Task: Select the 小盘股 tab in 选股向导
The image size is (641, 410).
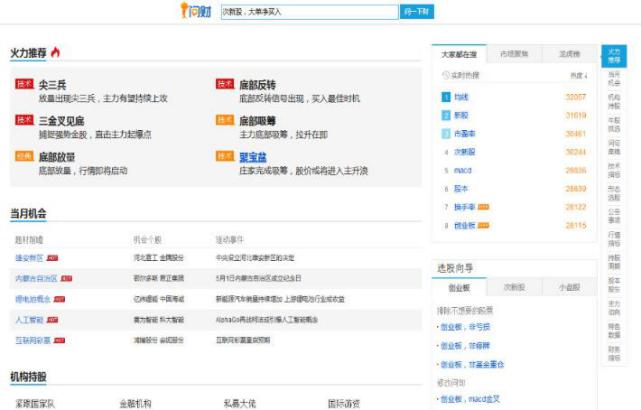Action: click(569, 286)
